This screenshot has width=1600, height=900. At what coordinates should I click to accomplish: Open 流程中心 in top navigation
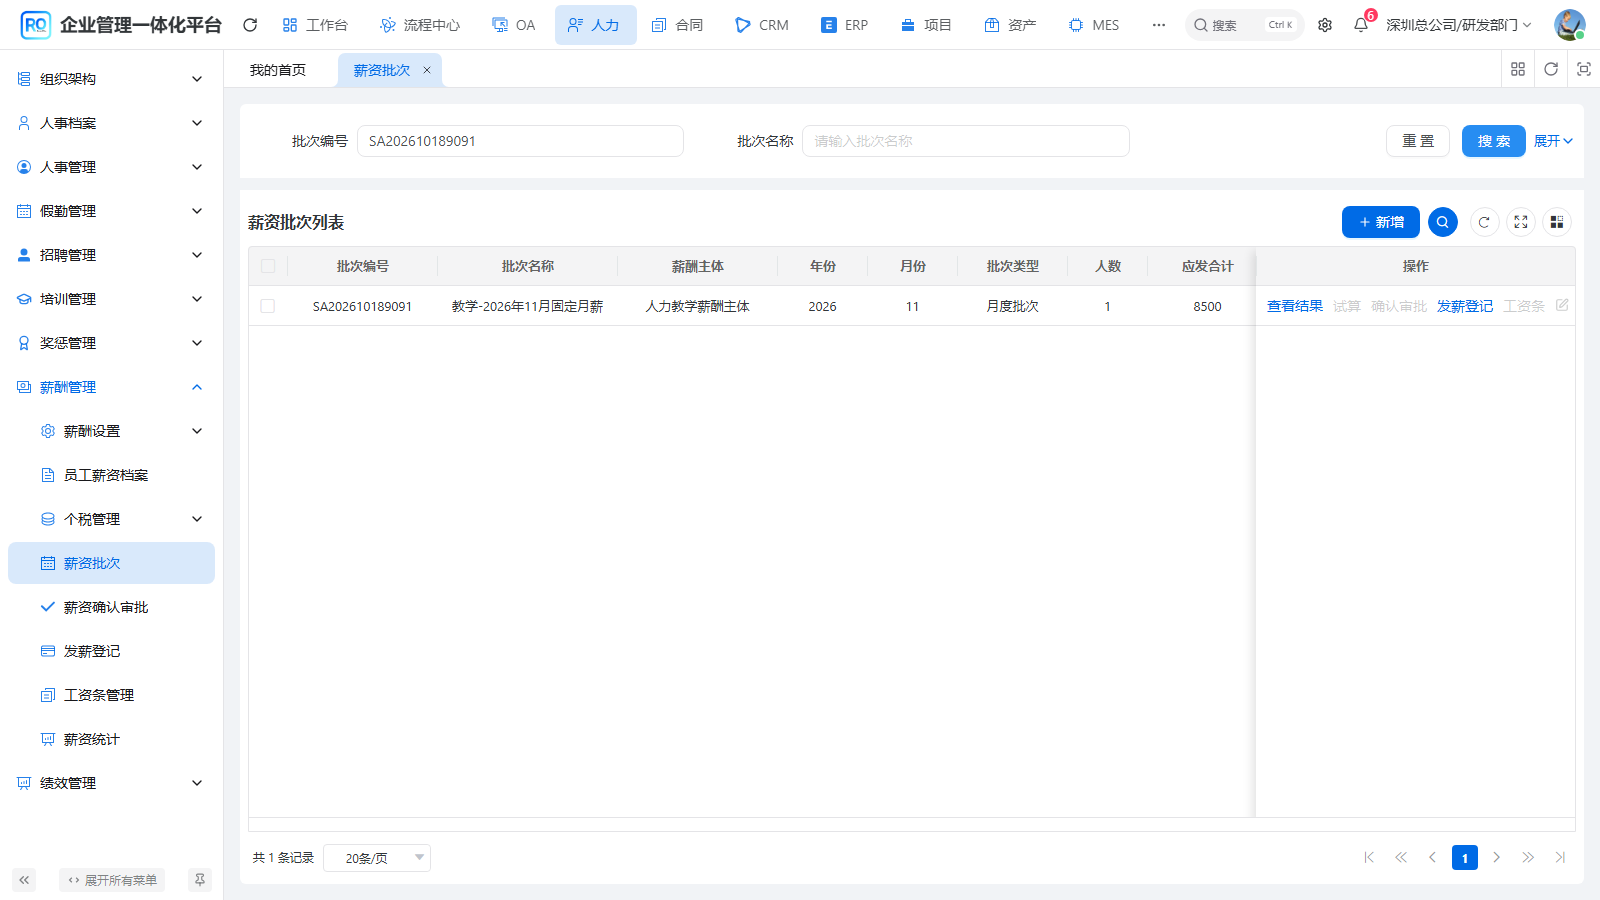(x=420, y=25)
